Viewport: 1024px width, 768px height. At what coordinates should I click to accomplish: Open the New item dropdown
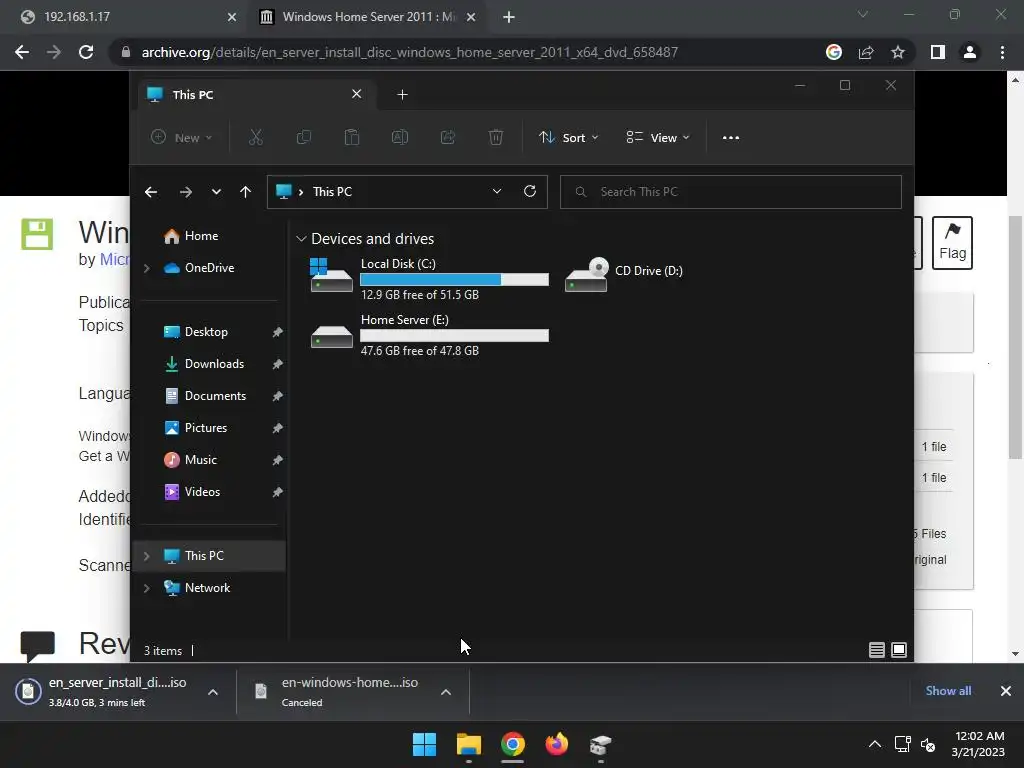[x=182, y=137]
